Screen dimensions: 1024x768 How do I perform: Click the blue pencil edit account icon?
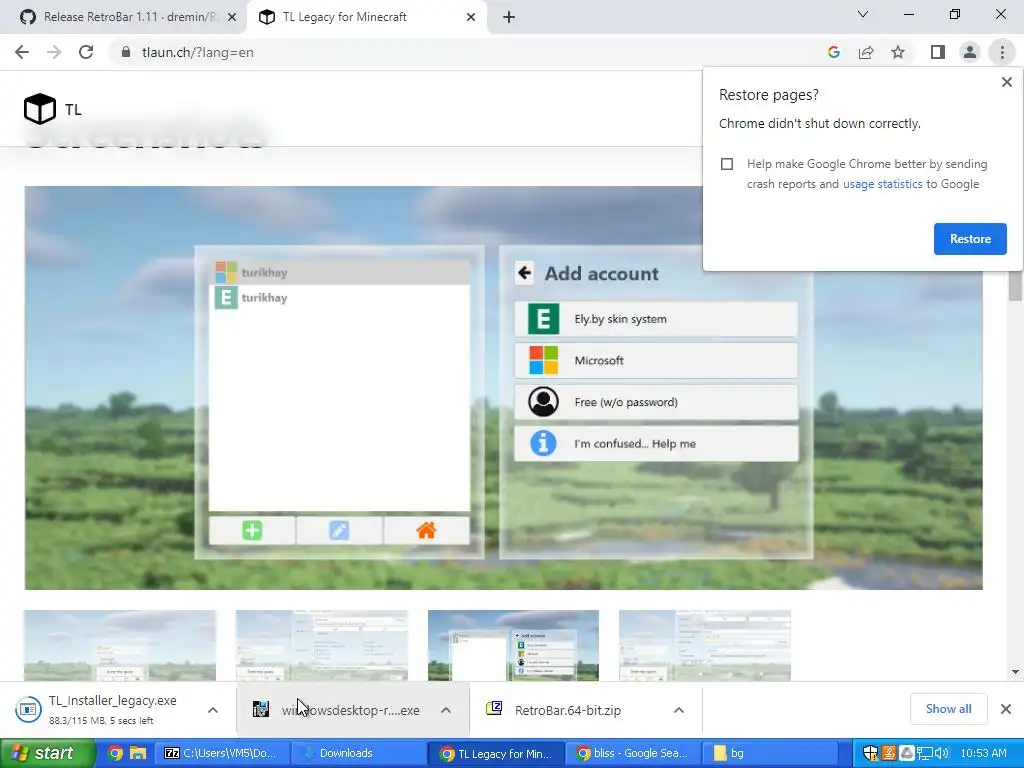pos(339,530)
